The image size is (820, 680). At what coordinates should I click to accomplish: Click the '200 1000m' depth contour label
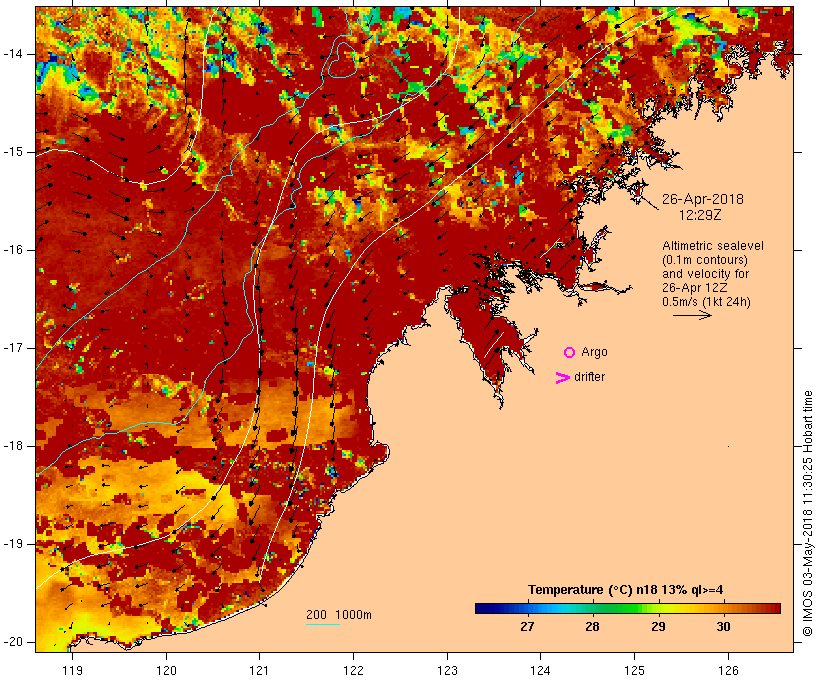[x=339, y=615]
